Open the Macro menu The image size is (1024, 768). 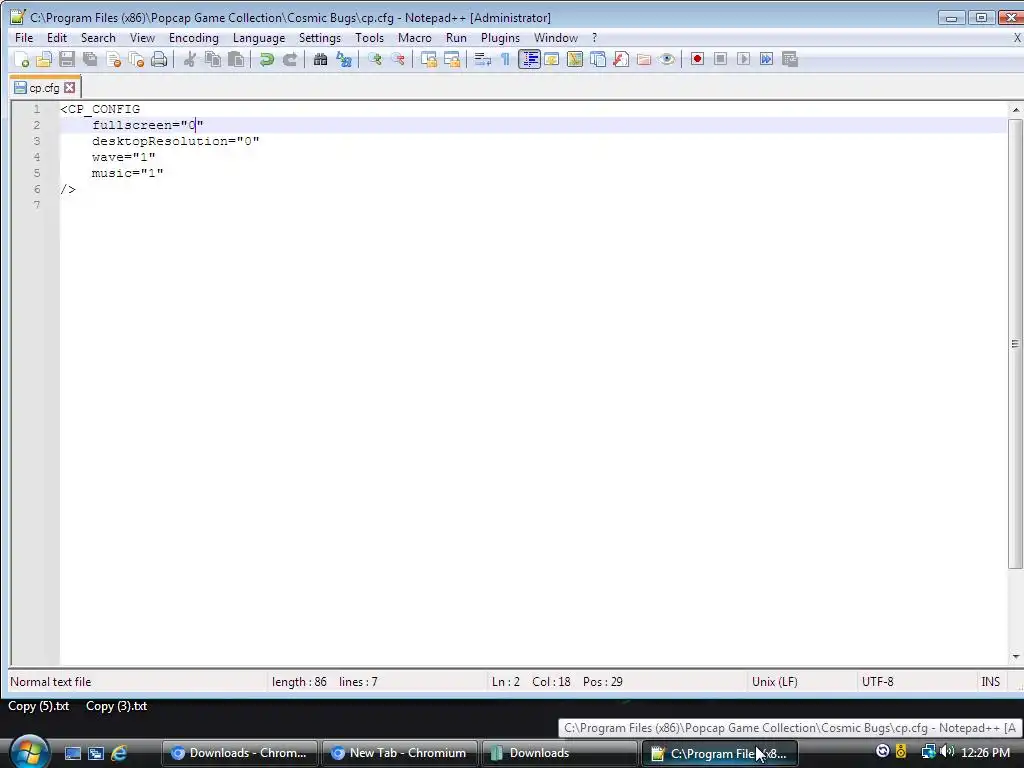(x=415, y=38)
